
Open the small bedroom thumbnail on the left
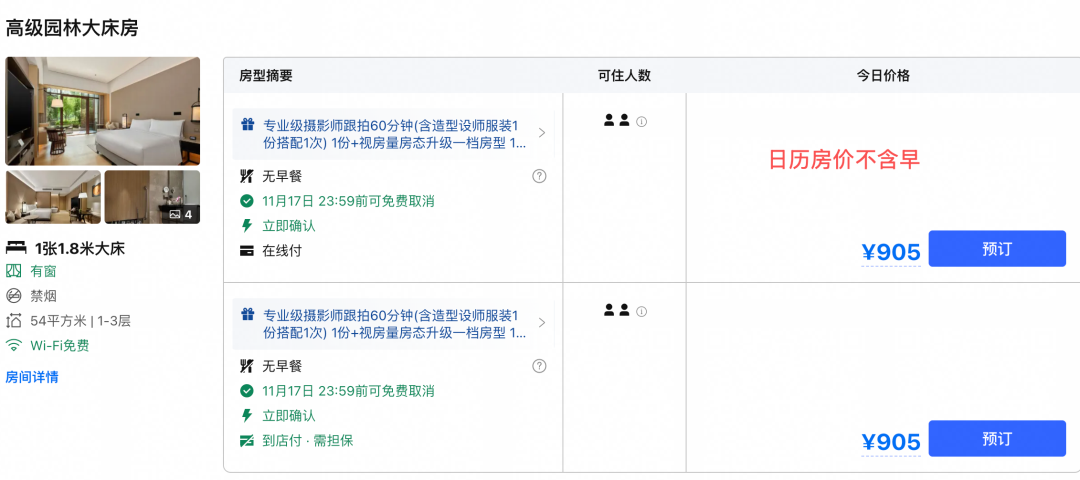point(53,197)
